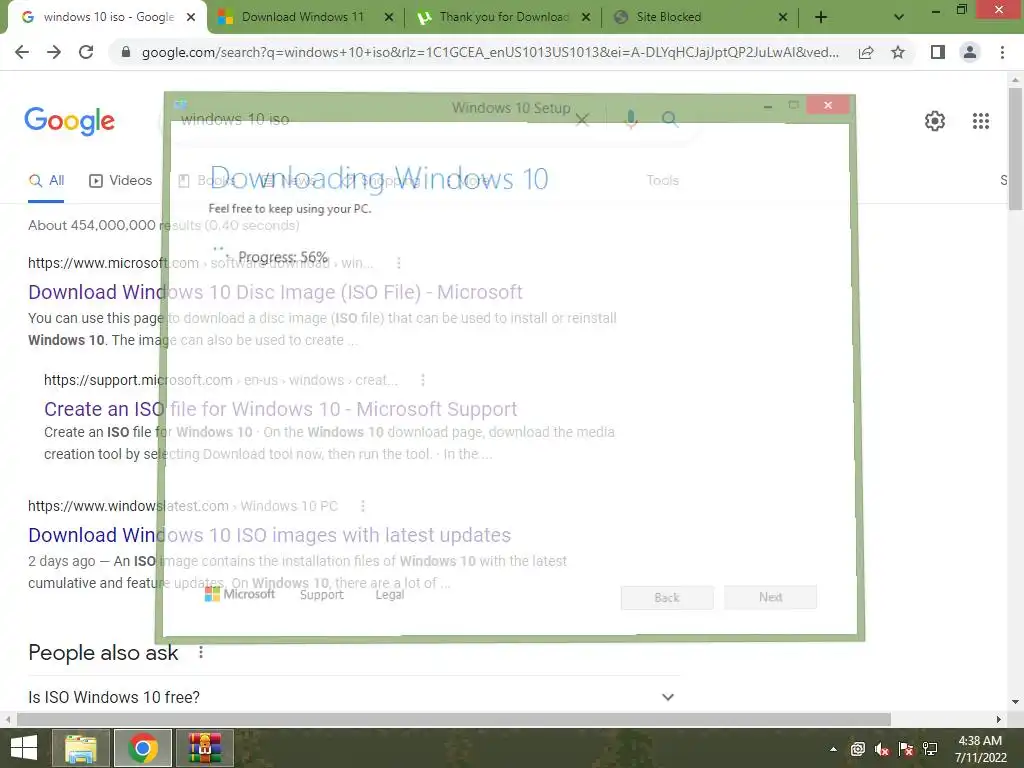
Task: Close the 'Thank you for Download' tab
Action: pos(586,18)
